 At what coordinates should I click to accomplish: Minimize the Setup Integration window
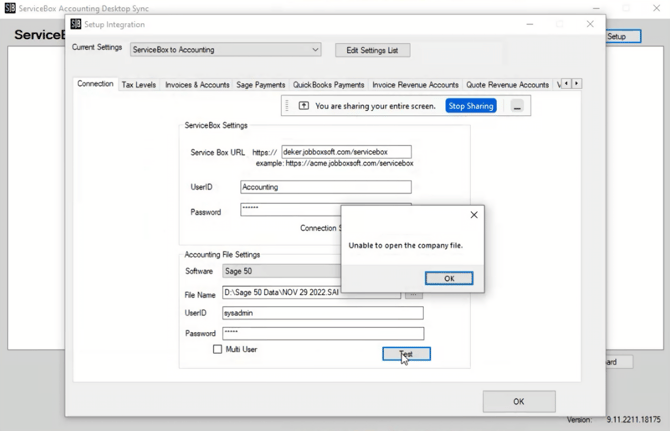point(530,24)
